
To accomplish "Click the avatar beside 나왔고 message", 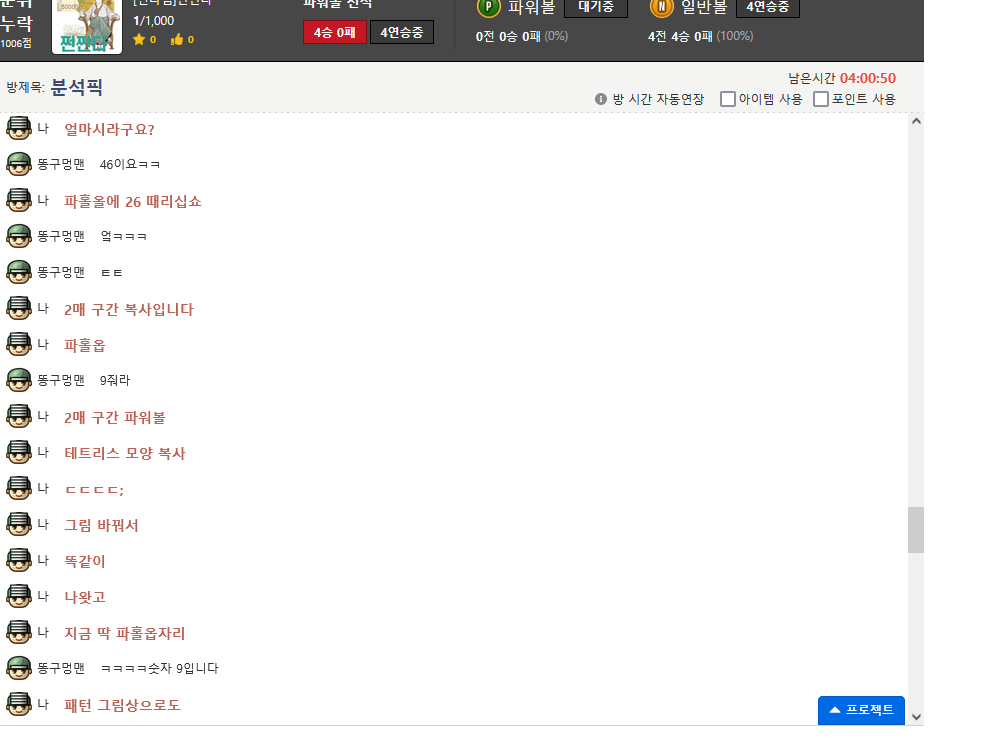I will click(x=19, y=596).
